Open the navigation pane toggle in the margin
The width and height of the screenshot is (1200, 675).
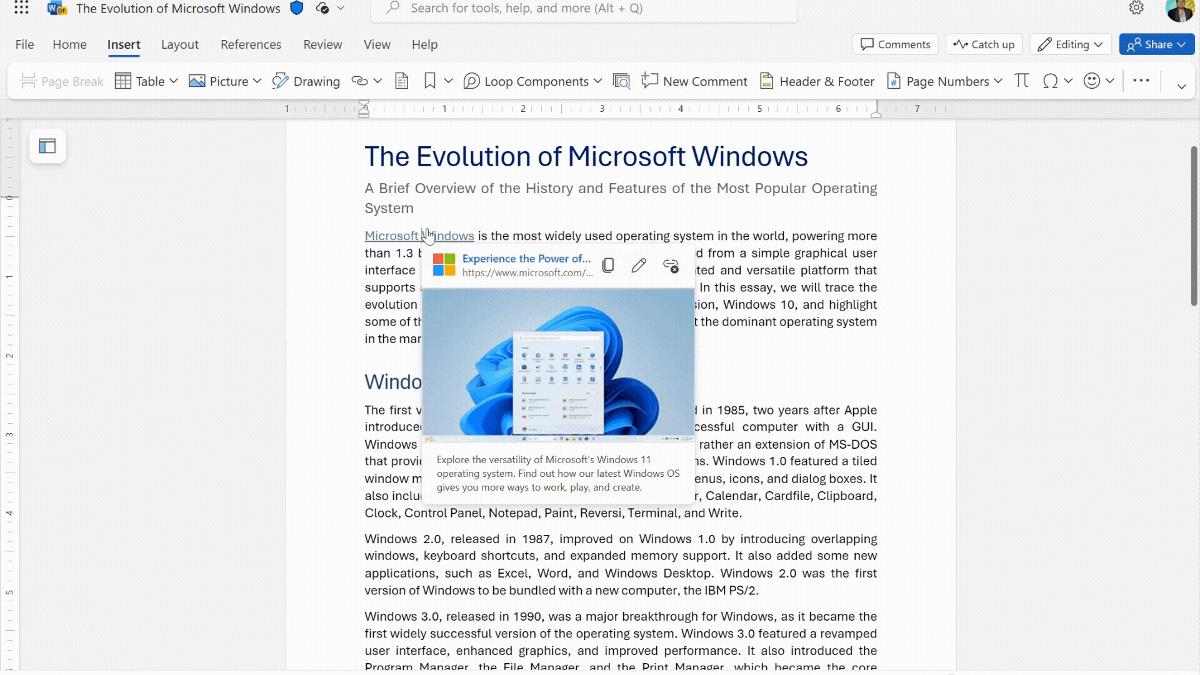47,145
